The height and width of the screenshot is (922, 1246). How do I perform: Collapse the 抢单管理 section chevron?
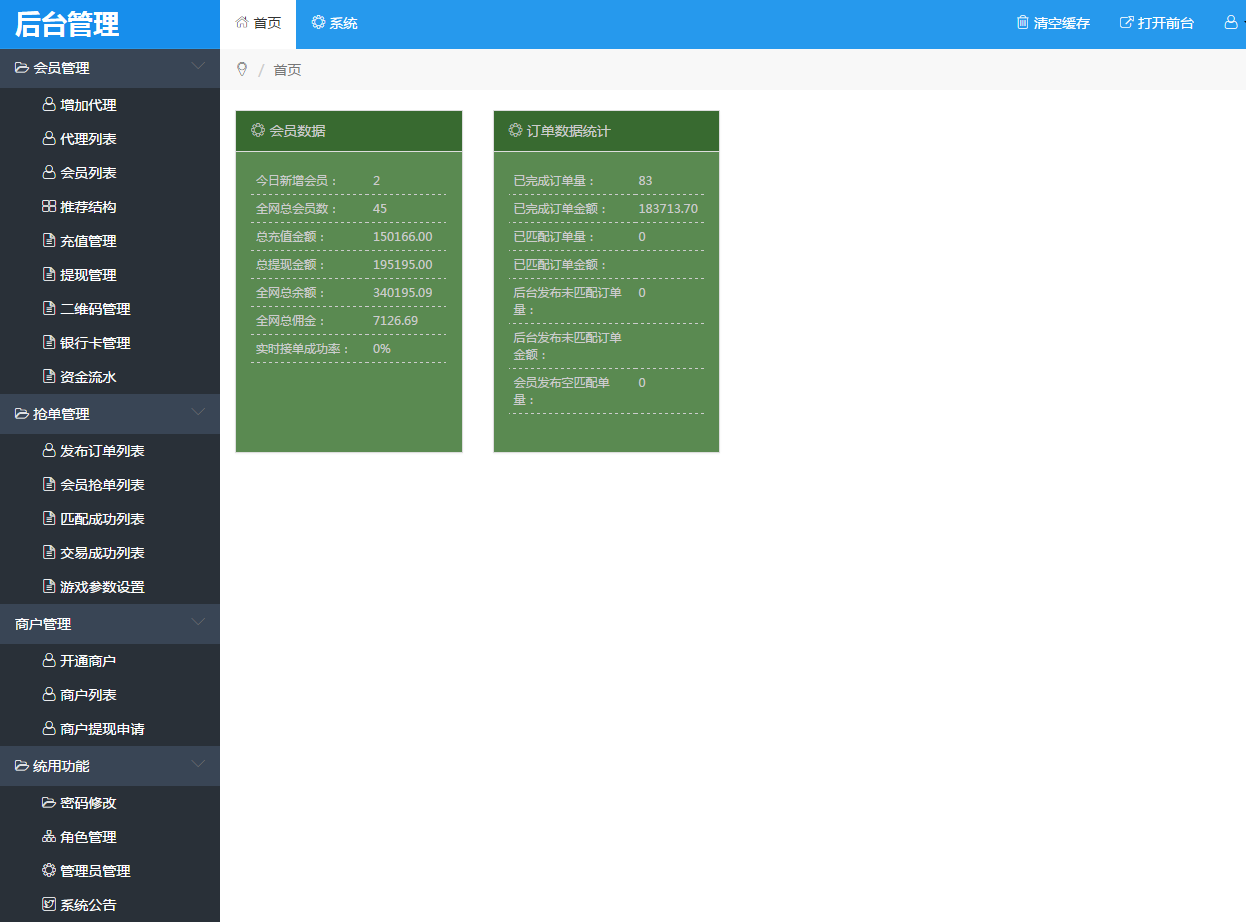coord(198,413)
